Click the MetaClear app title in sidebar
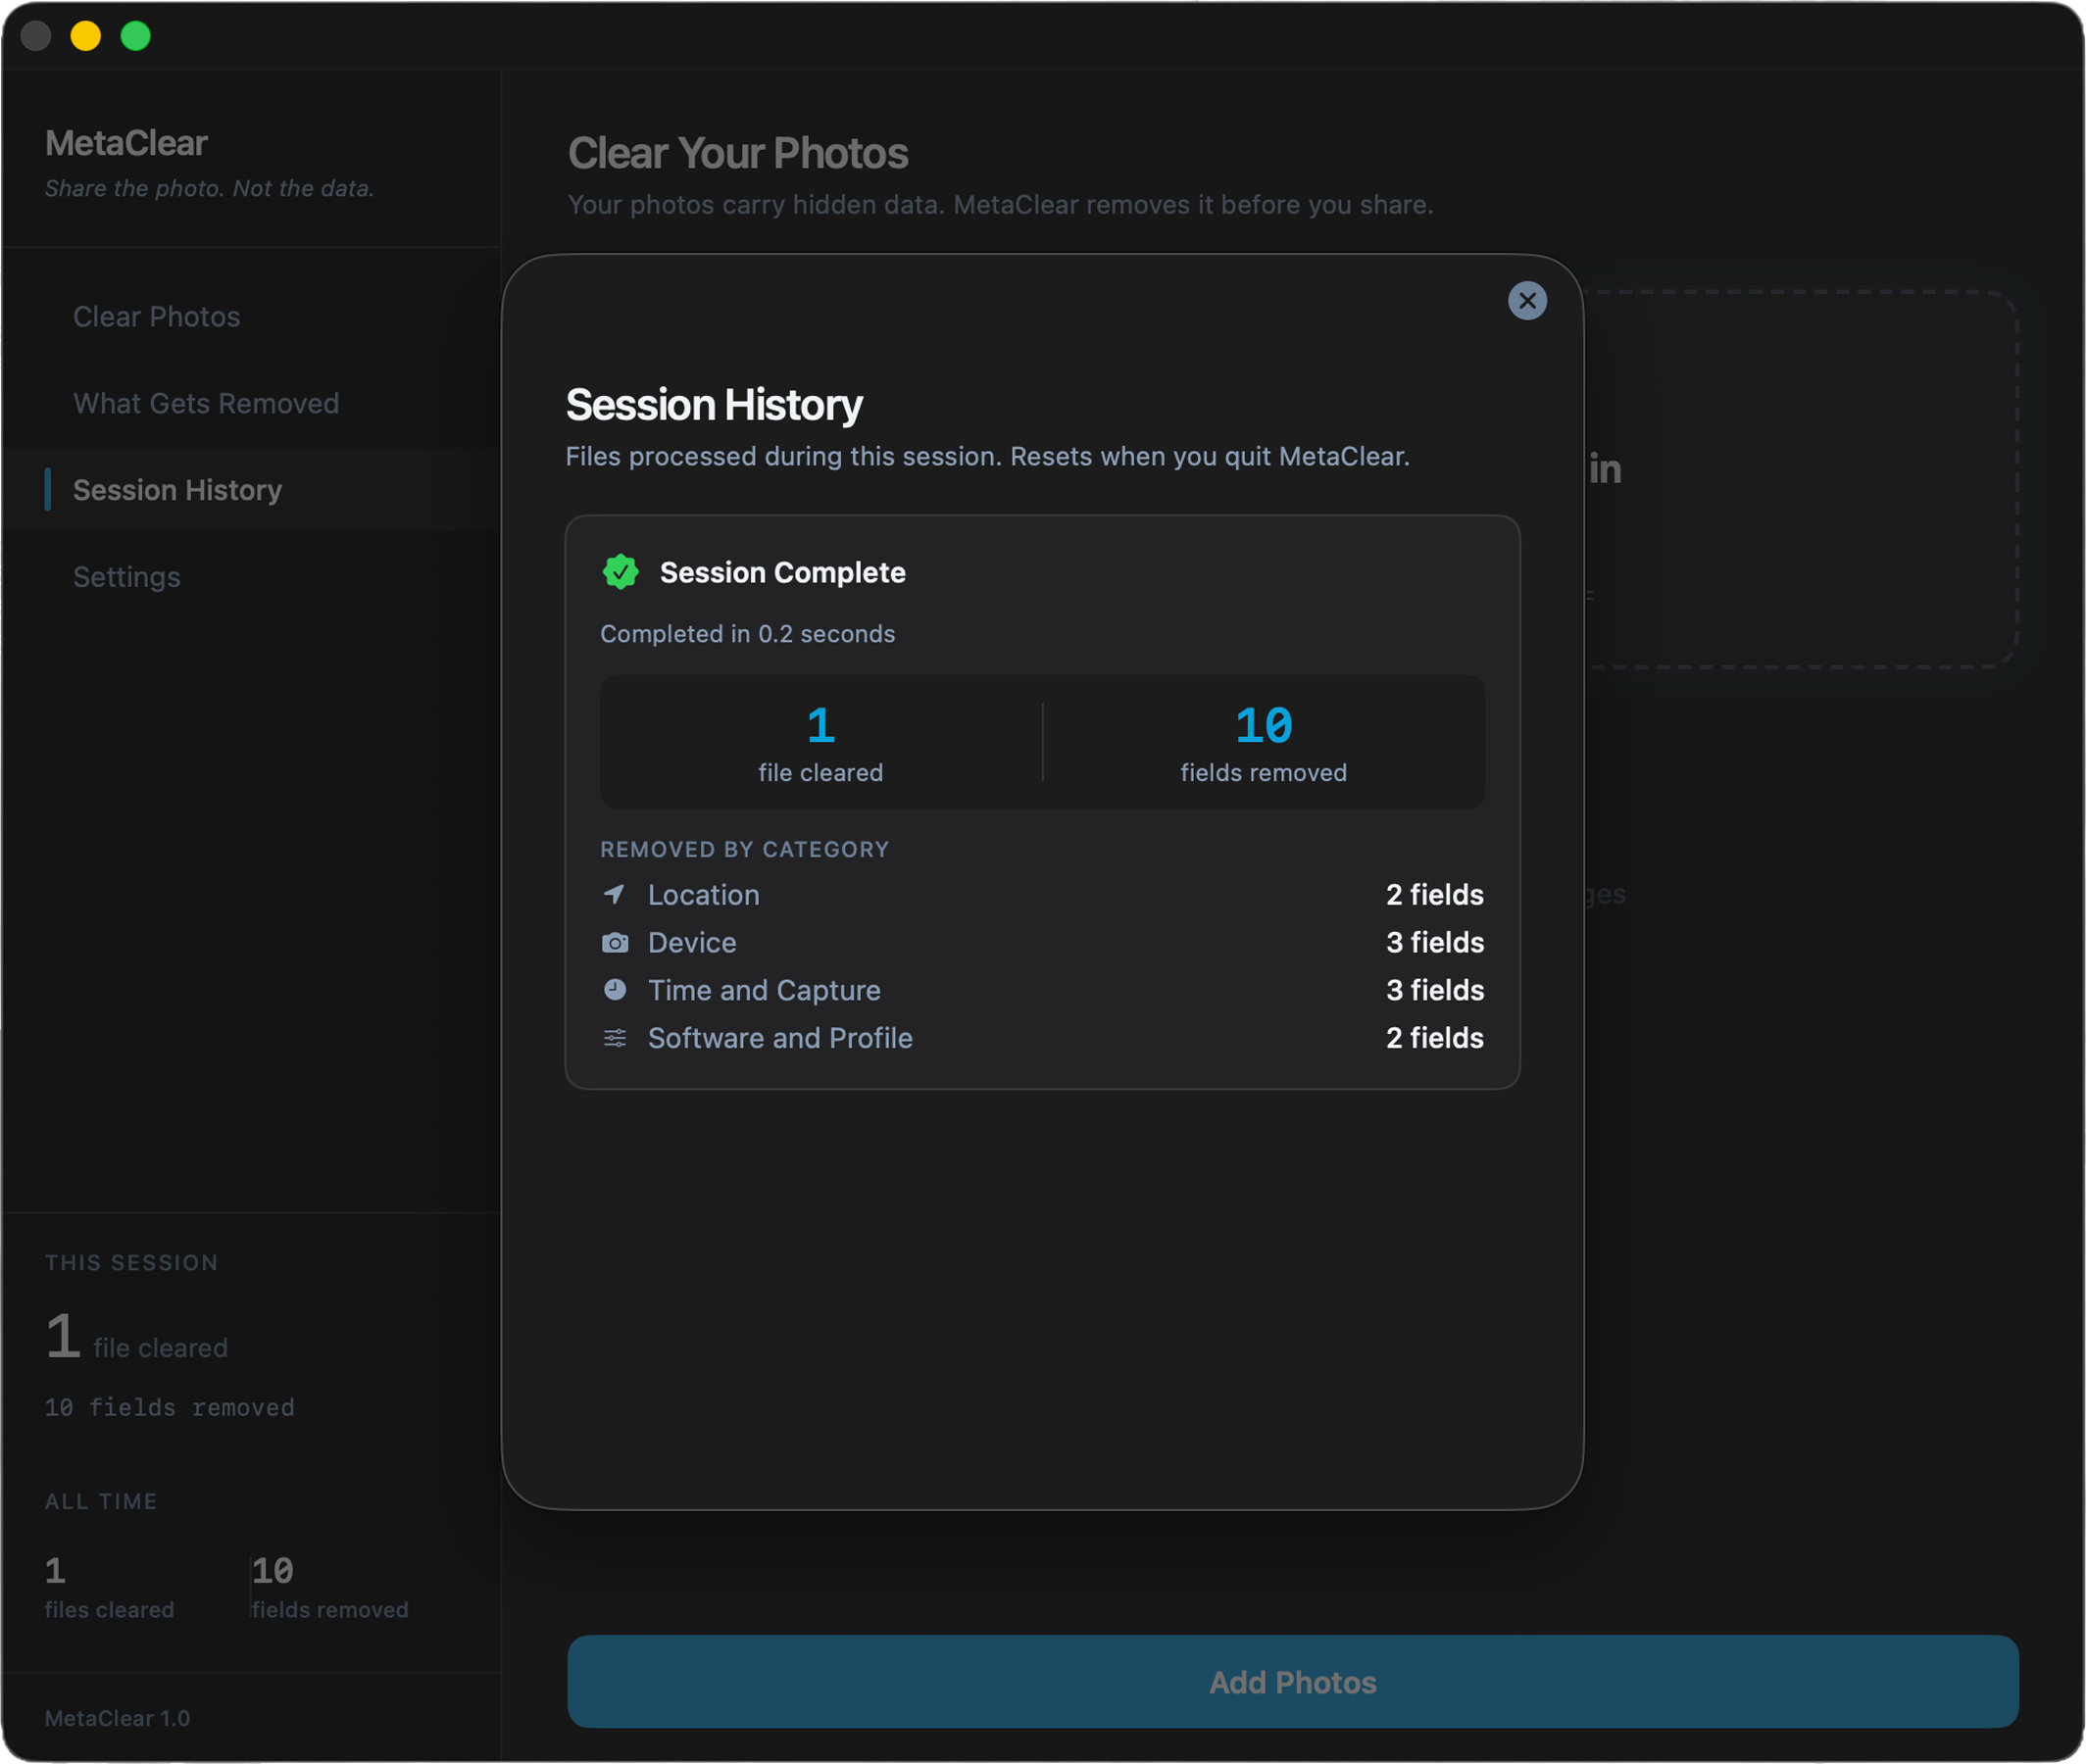 pyautogui.click(x=126, y=143)
